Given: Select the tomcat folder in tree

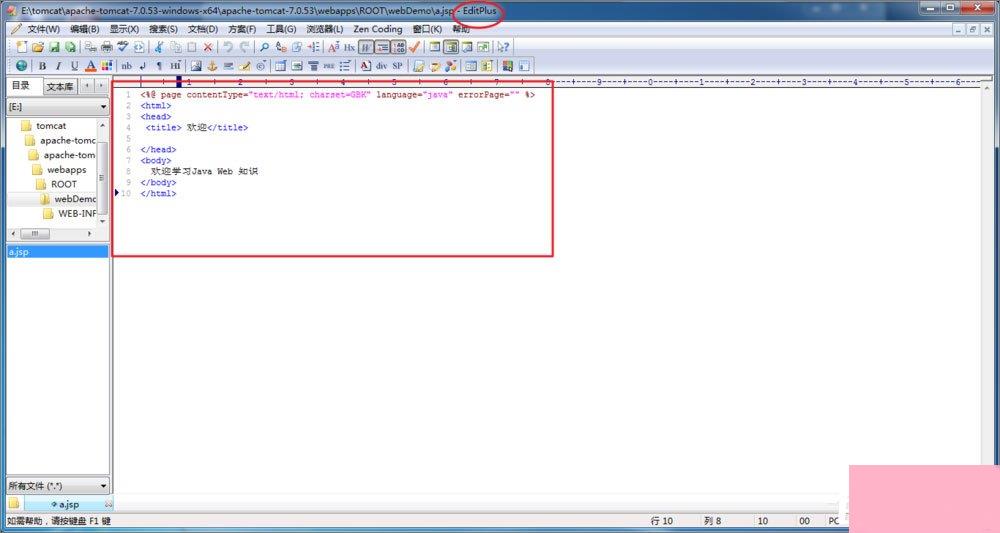Looking at the screenshot, I should point(50,126).
